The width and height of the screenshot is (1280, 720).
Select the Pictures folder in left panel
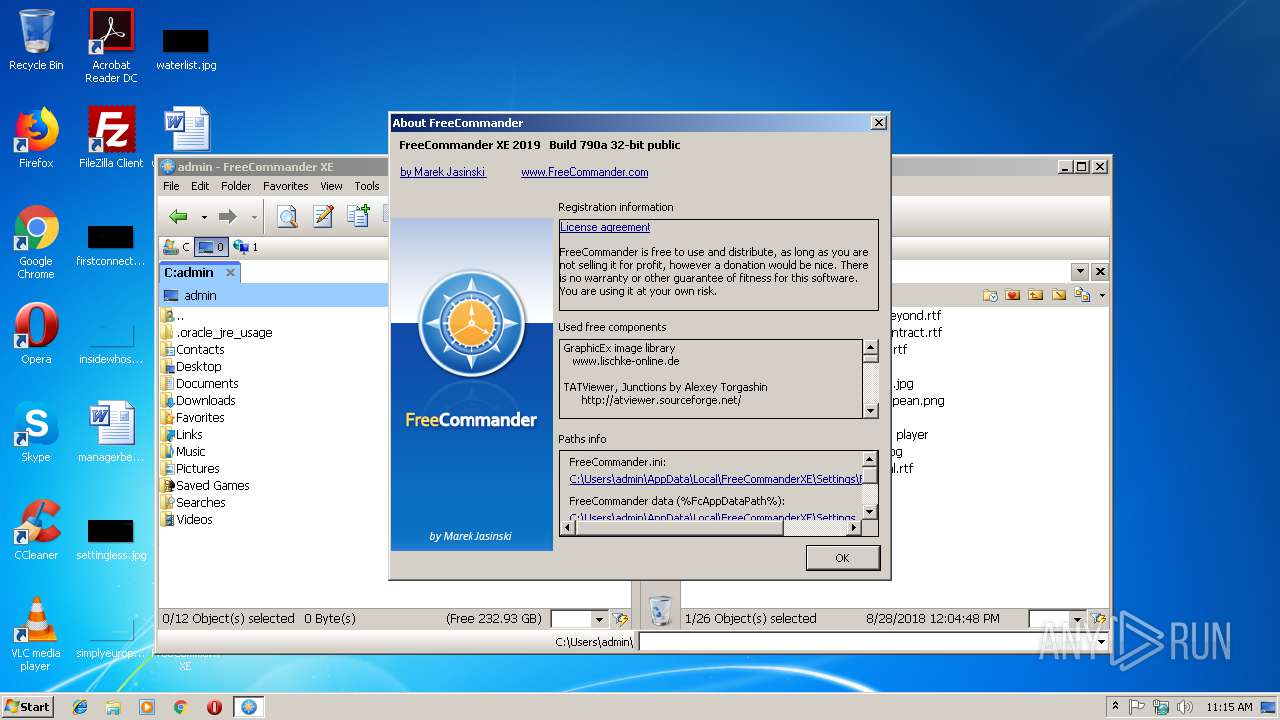click(198, 468)
